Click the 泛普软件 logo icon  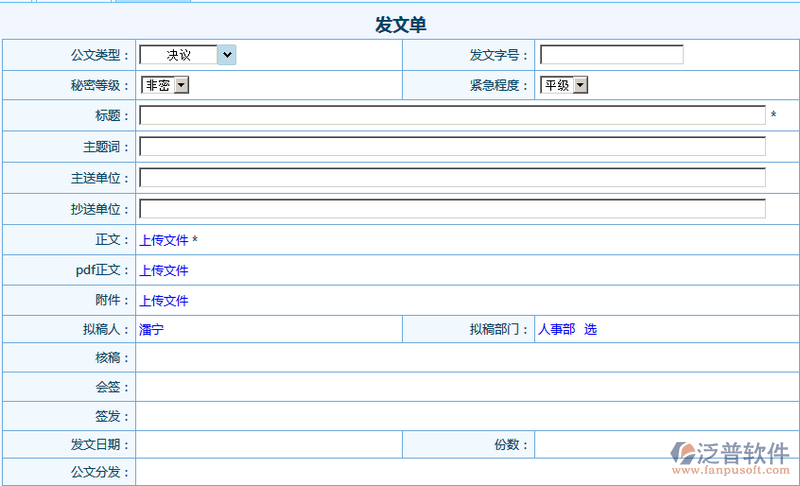point(683,454)
